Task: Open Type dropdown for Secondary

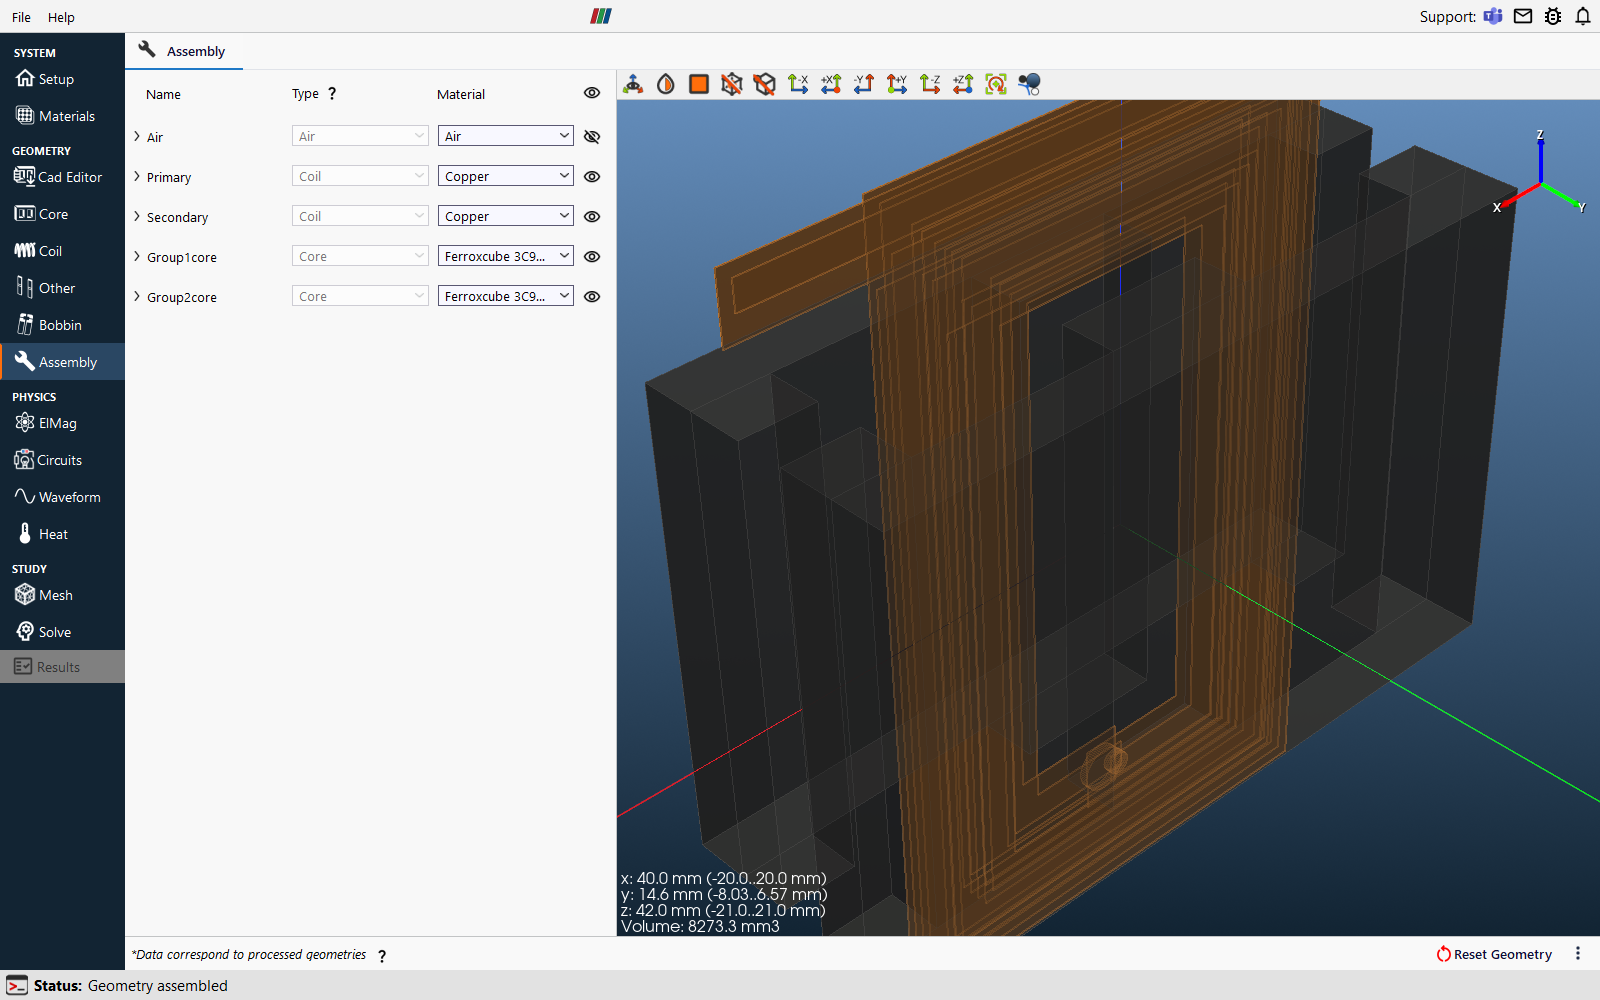Action: 360,216
